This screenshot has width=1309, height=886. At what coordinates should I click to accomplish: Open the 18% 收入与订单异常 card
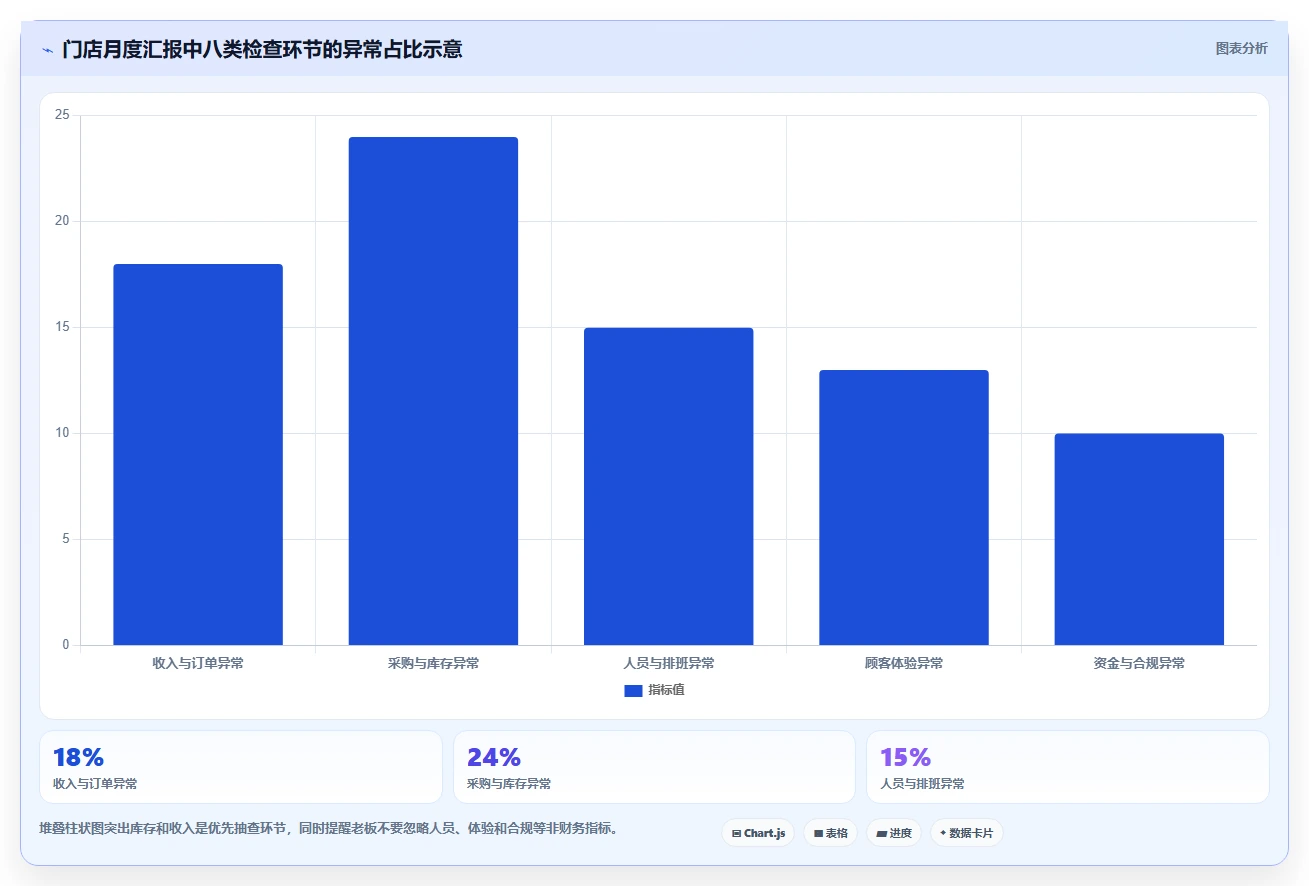[x=241, y=767]
